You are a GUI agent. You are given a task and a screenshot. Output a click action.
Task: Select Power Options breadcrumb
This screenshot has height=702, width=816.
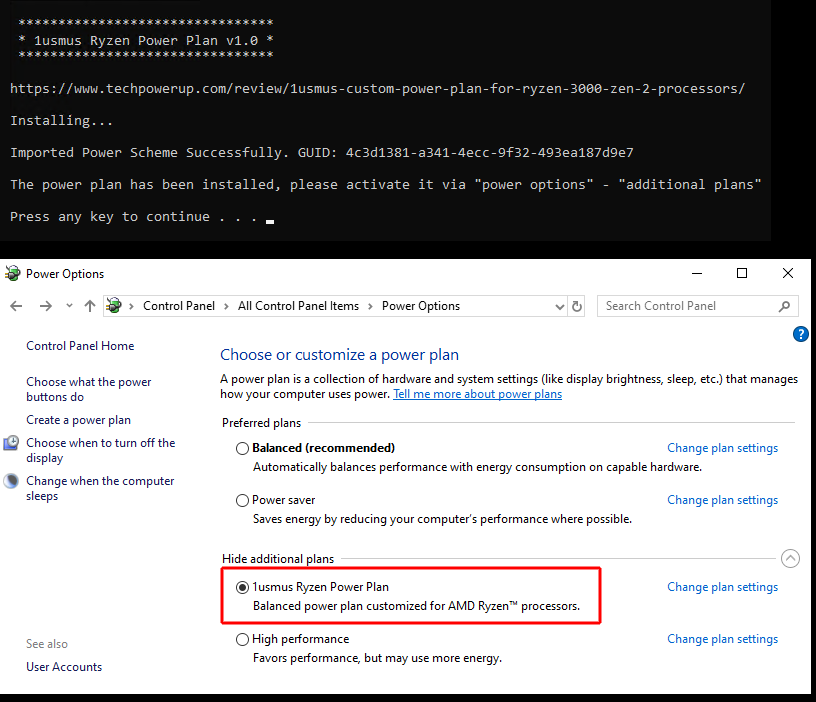point(421,306)
